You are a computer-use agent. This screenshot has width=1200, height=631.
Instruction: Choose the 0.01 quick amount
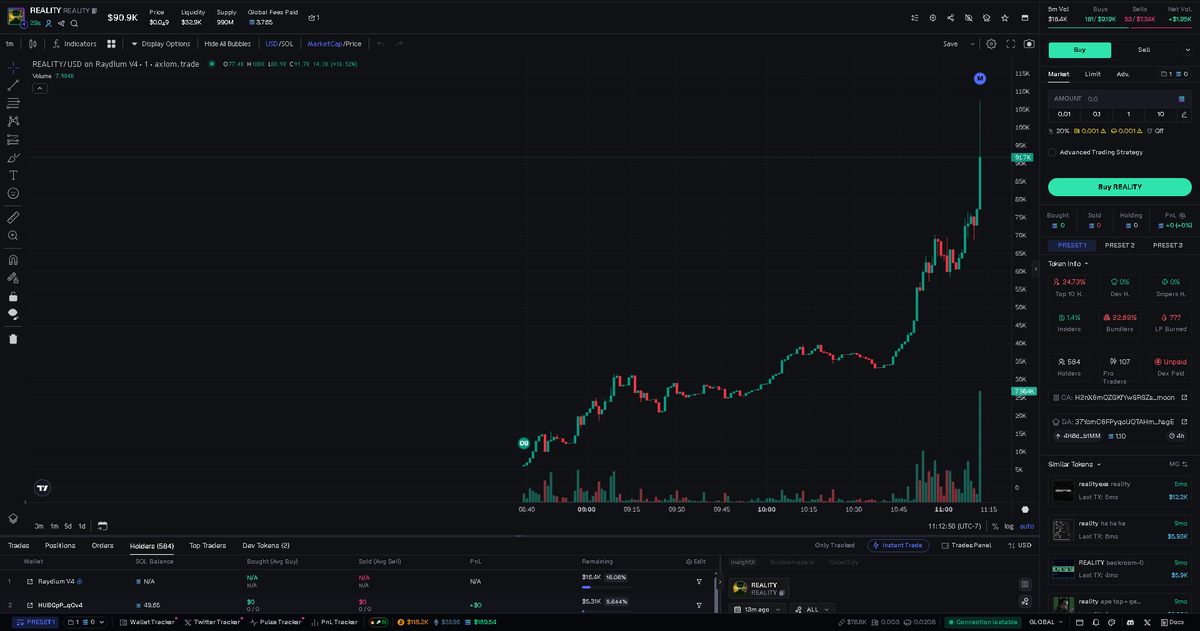[1064, 114]
